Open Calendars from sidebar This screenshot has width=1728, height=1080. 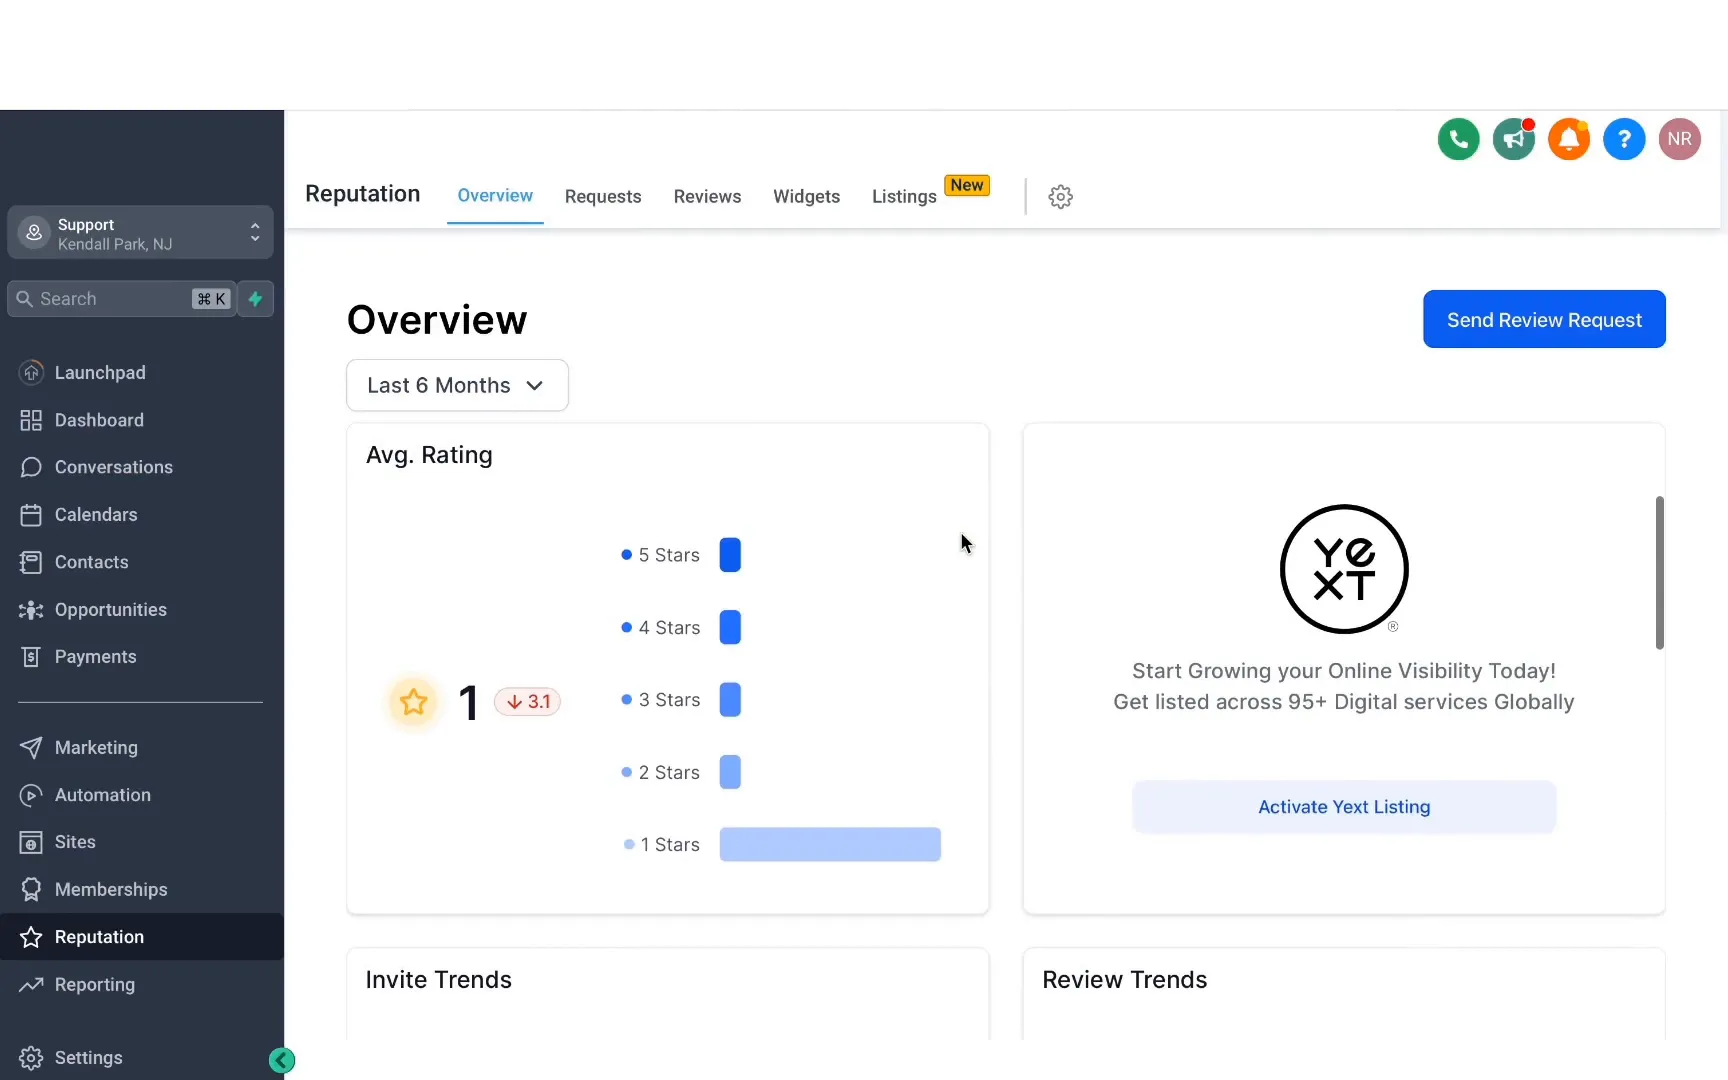[96, 514]
